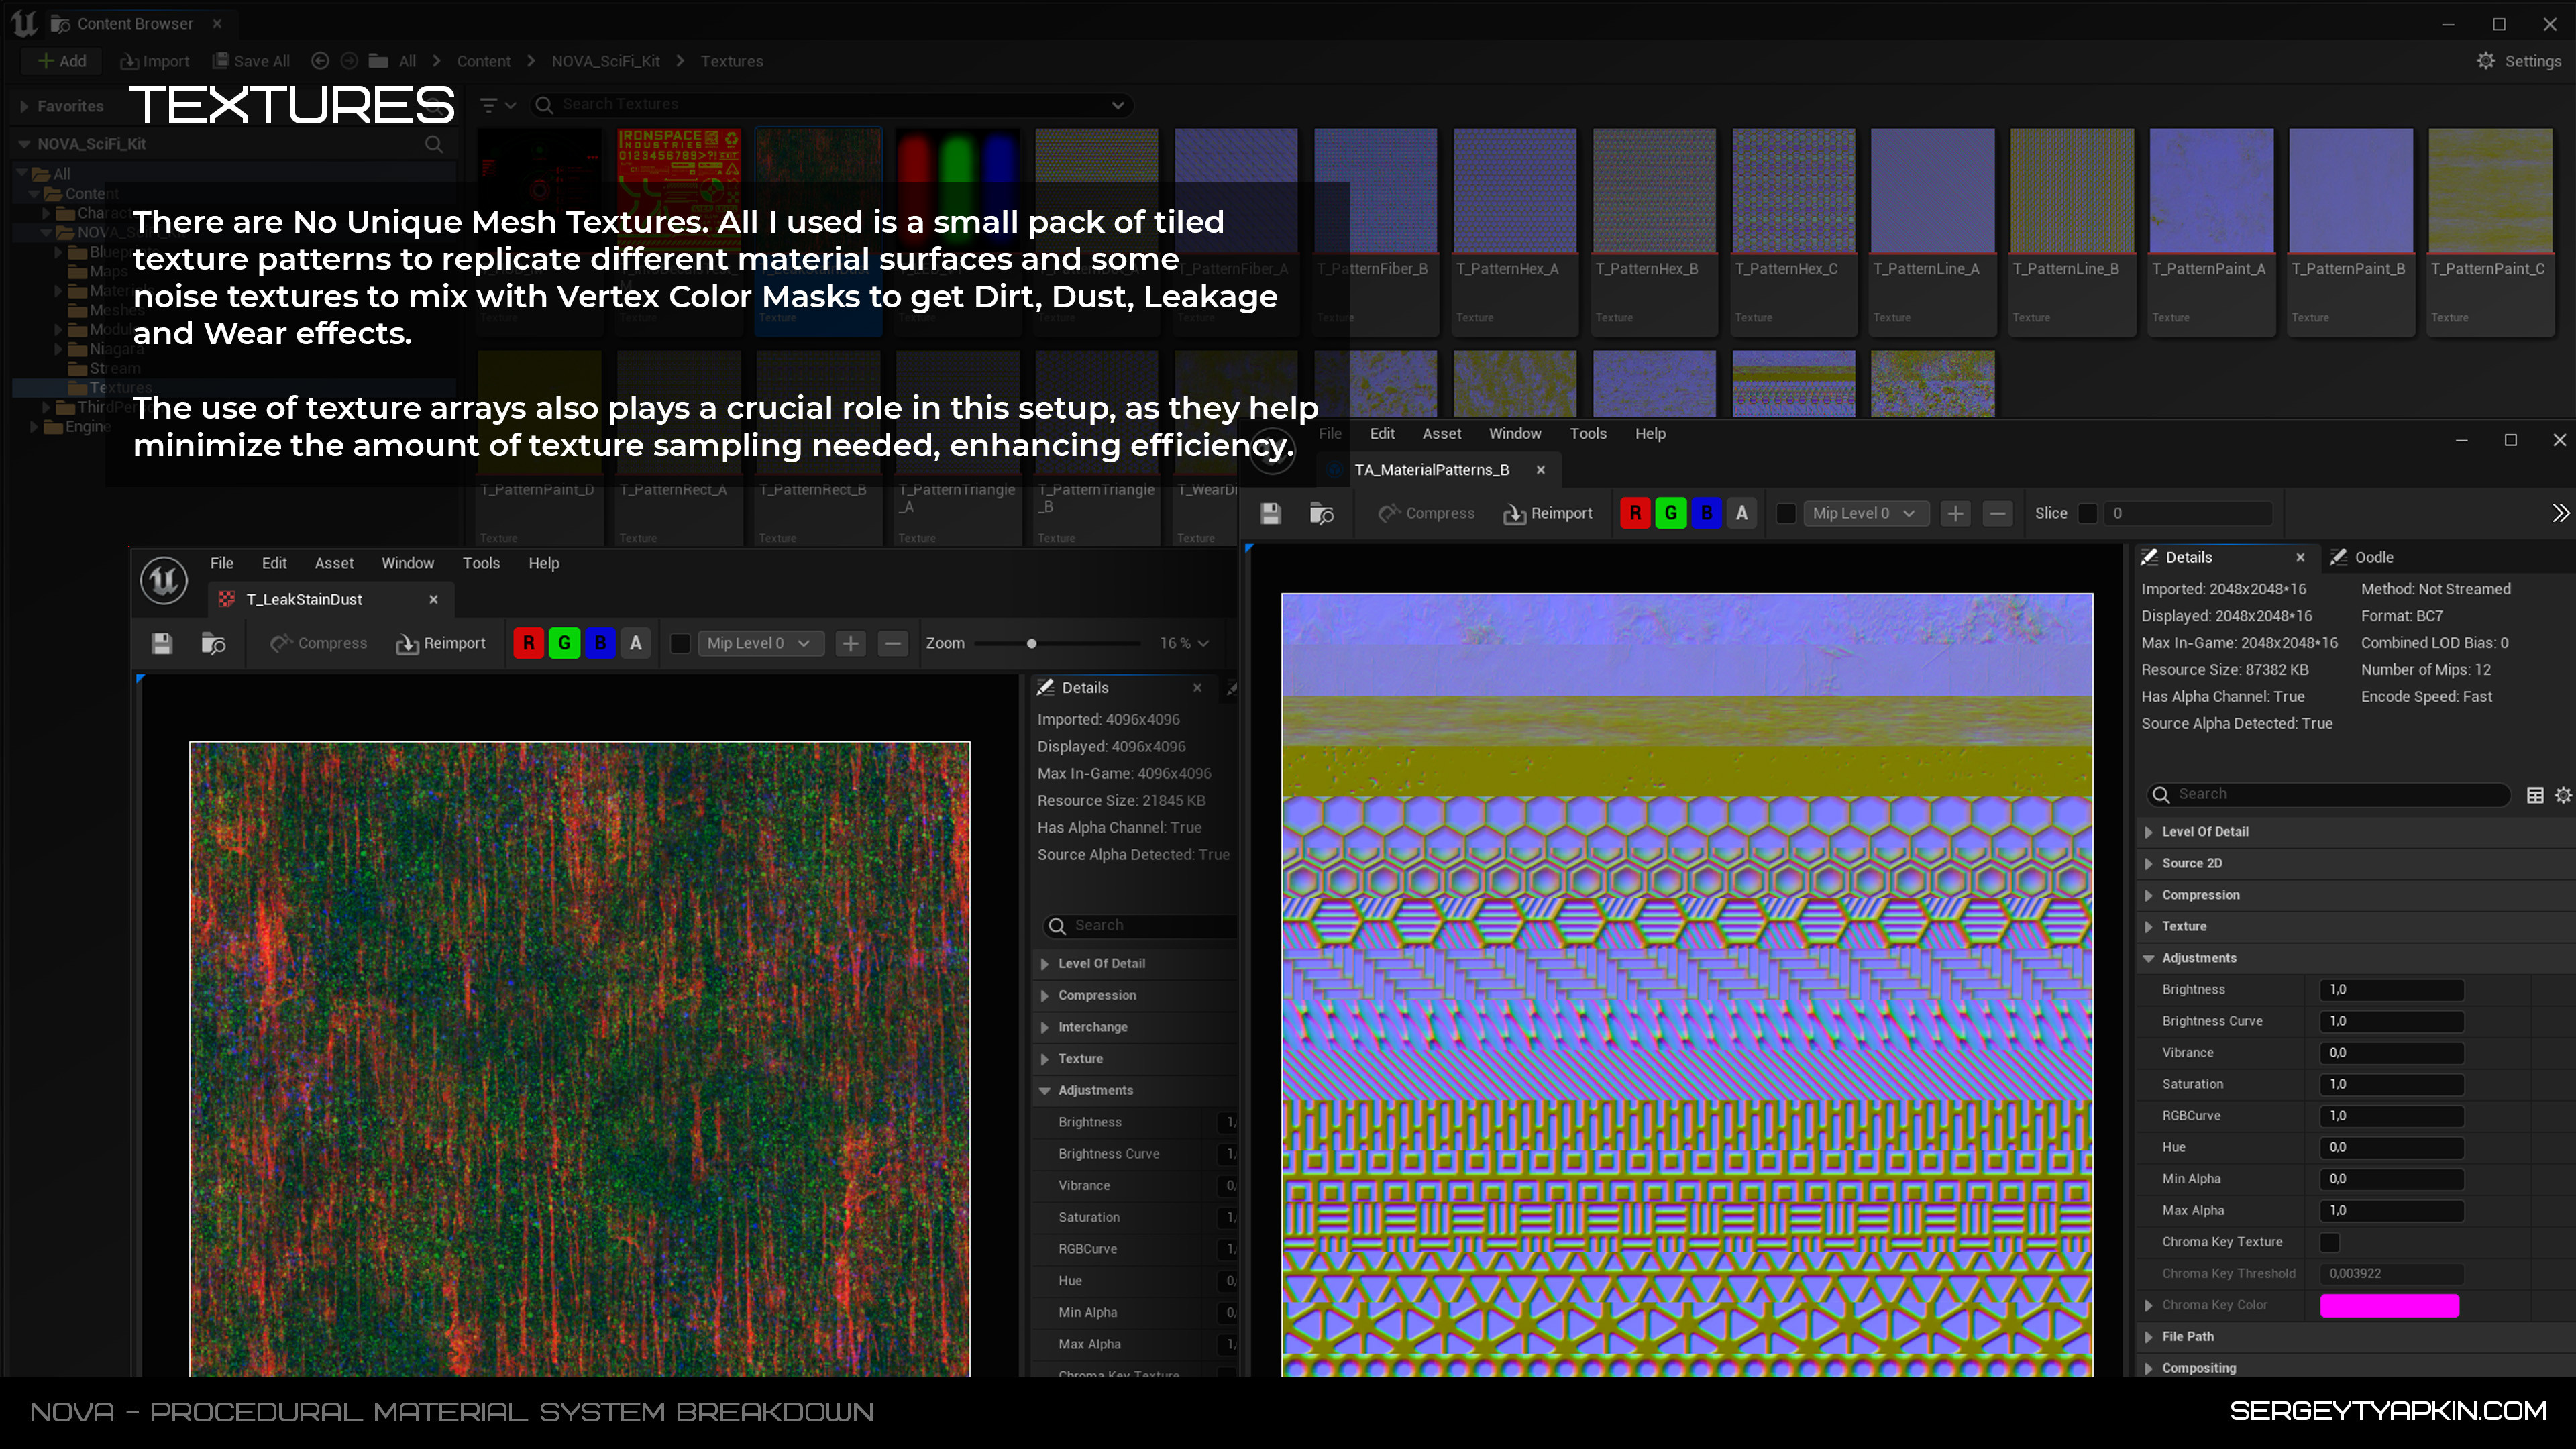Screen dimensions: 2576x1449
Task: Click search icon in NOVA_SciFi_Kit sources panel
Action: click(x=434, y=144)
